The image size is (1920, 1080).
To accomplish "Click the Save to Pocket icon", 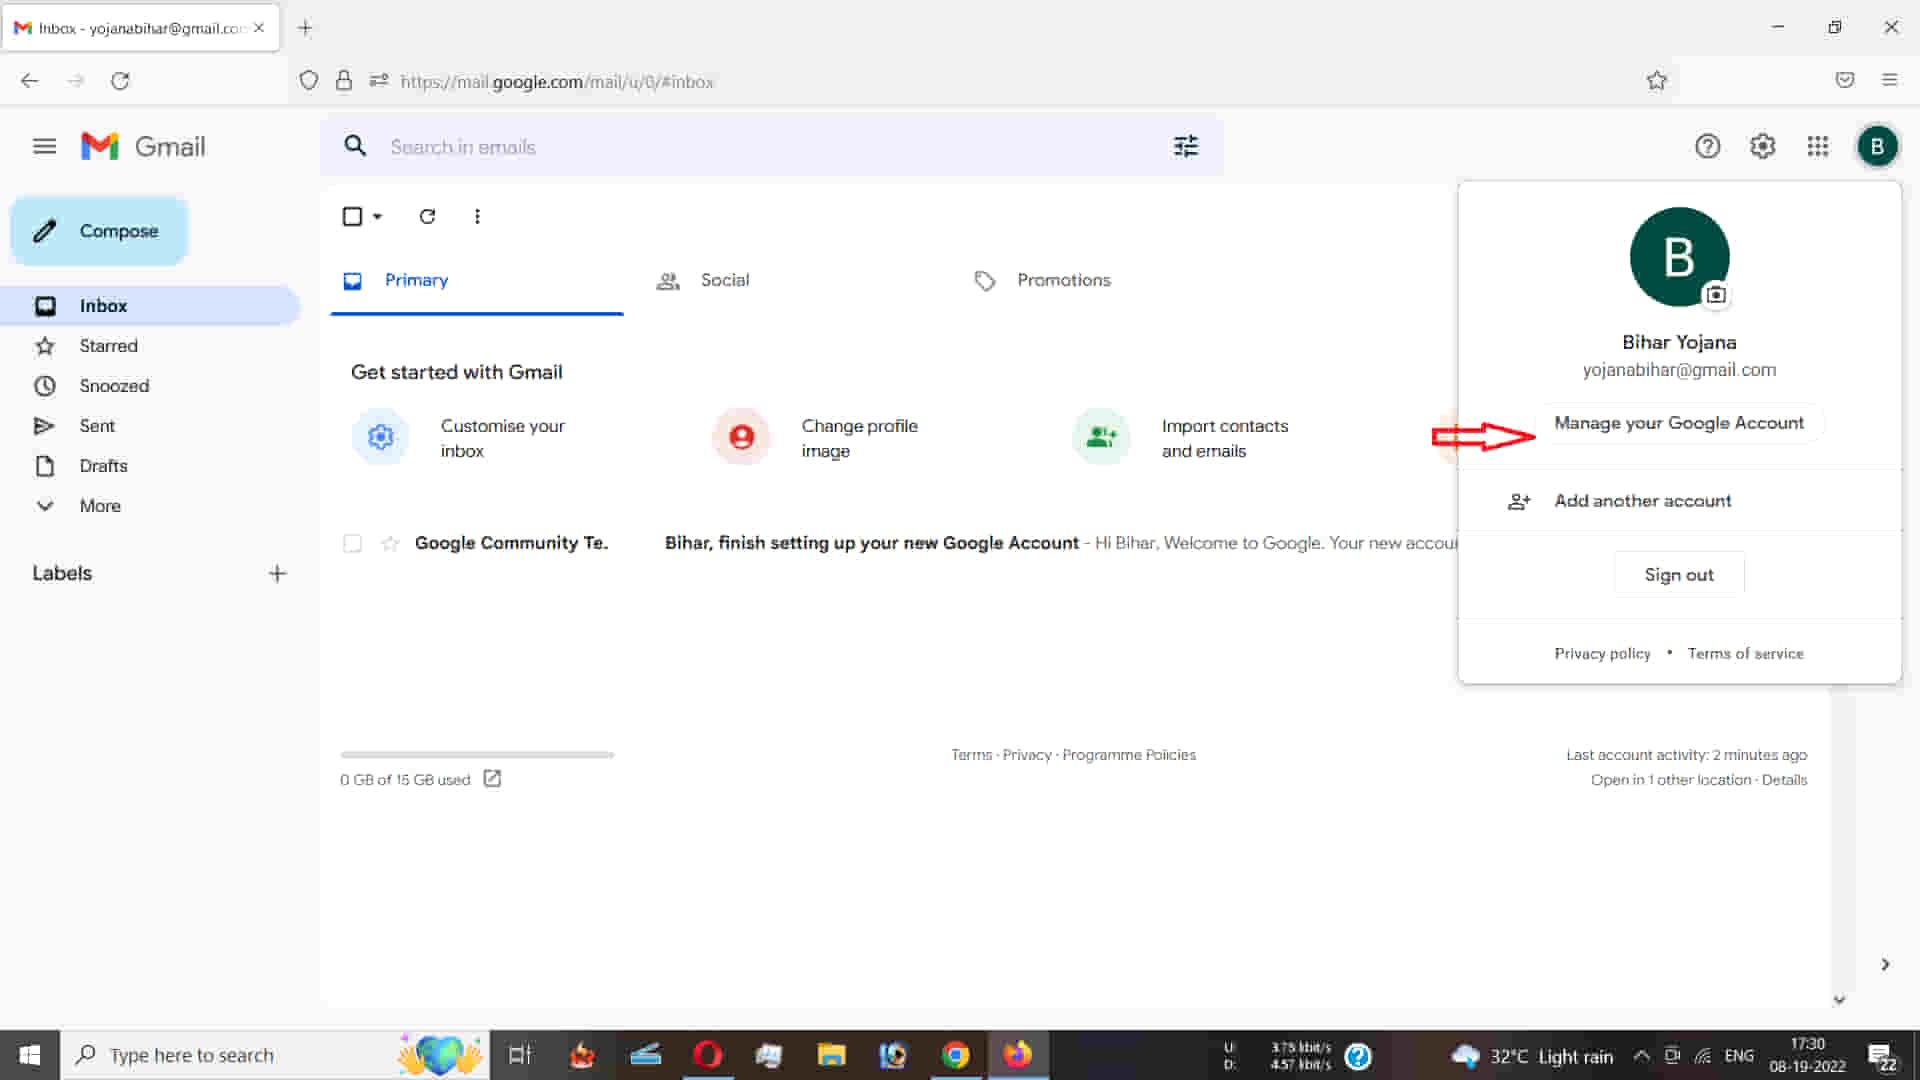I will point(1845,80).
